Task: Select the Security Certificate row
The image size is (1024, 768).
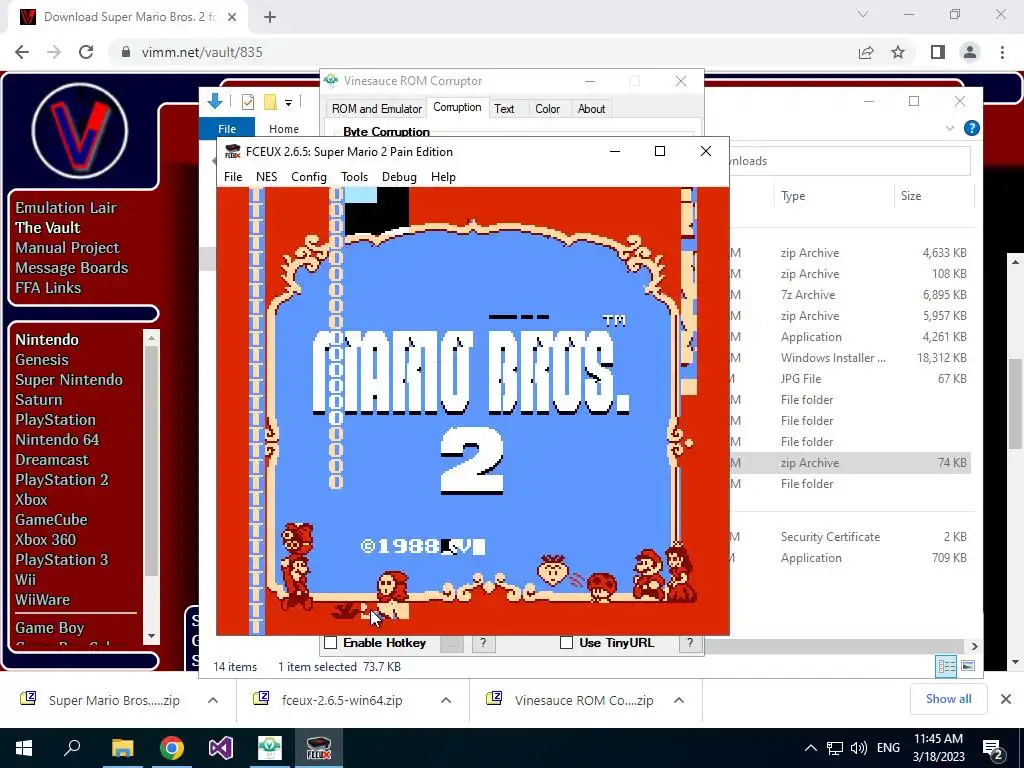Action: pyautogui.click(x=849, y=537)
